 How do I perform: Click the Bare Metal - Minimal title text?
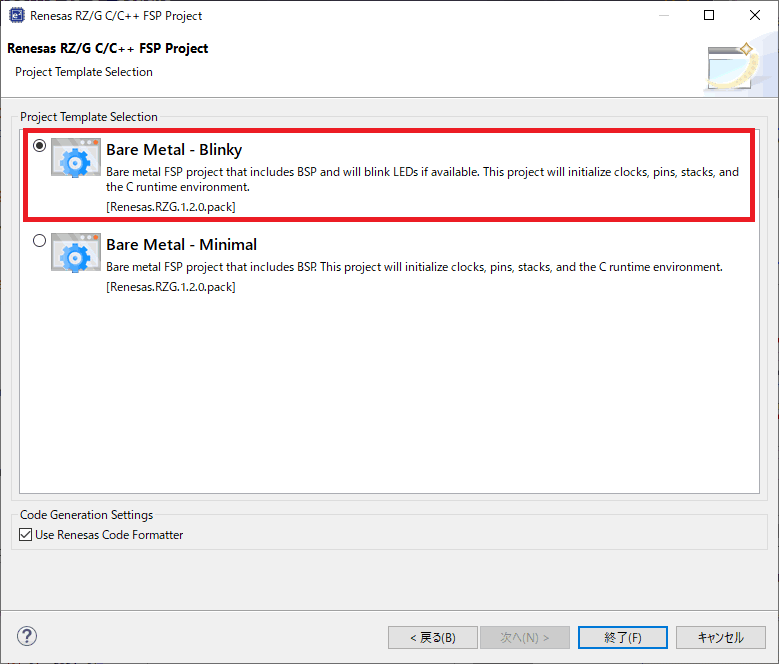coord(181,244)
